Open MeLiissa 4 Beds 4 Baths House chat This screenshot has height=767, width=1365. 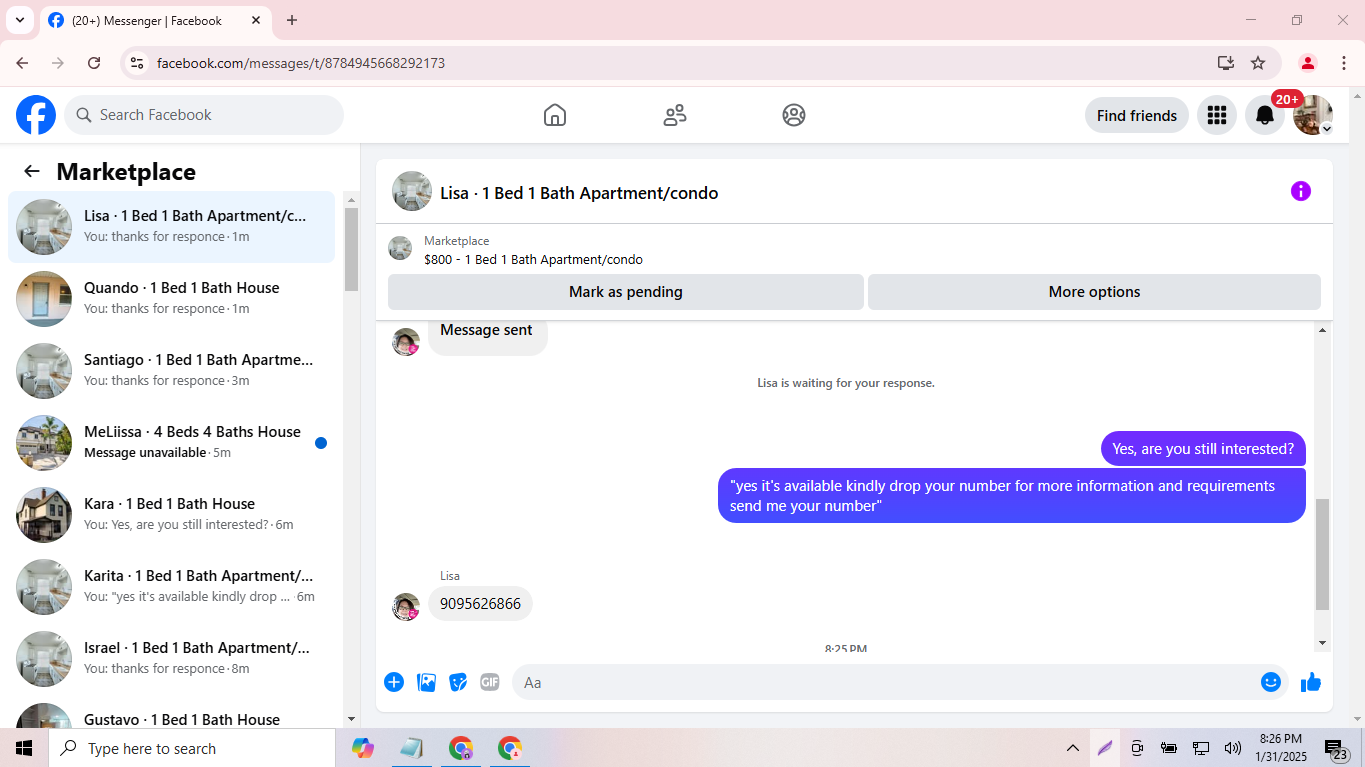click(x=172, y=443)
